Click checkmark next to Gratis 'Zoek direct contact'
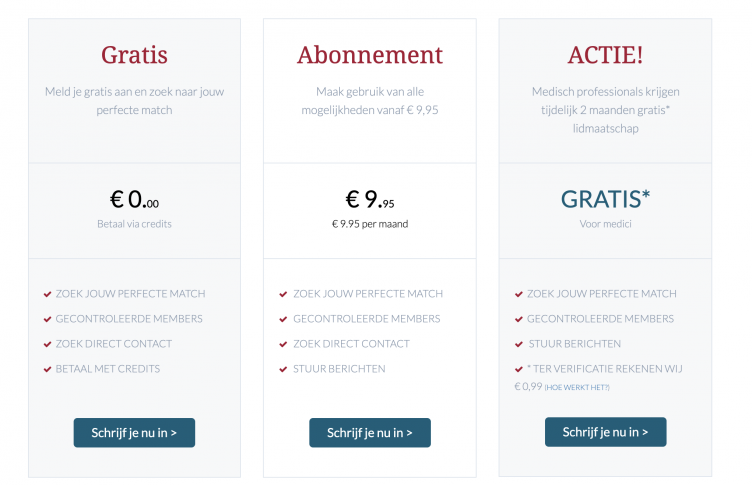 pos(48,344)
